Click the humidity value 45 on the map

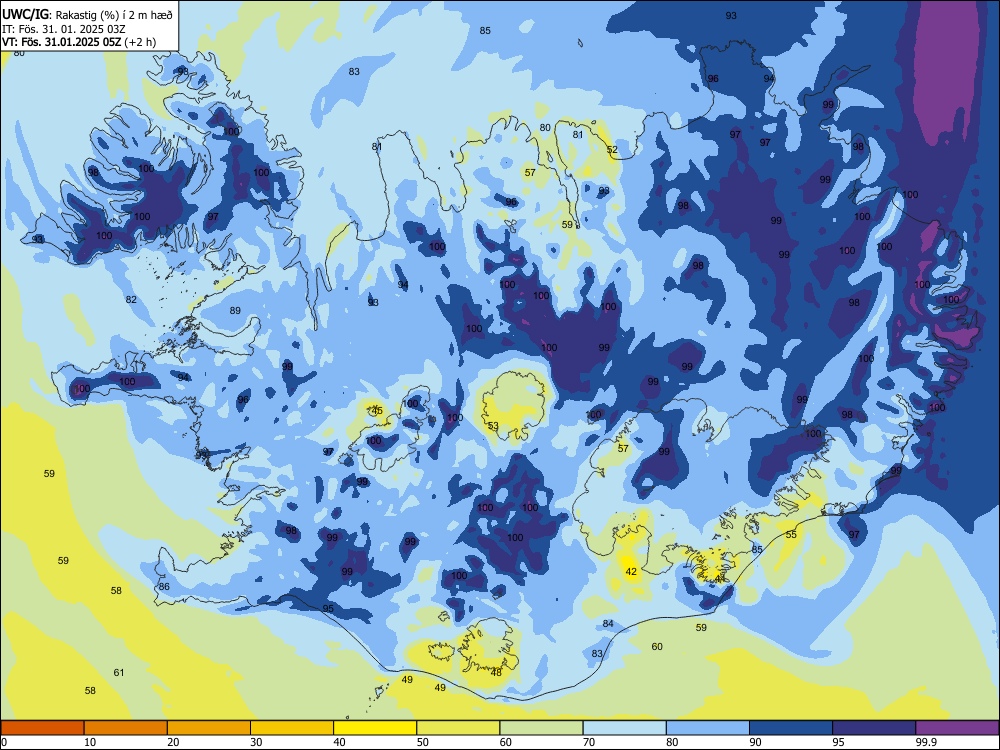click(377, 410)
